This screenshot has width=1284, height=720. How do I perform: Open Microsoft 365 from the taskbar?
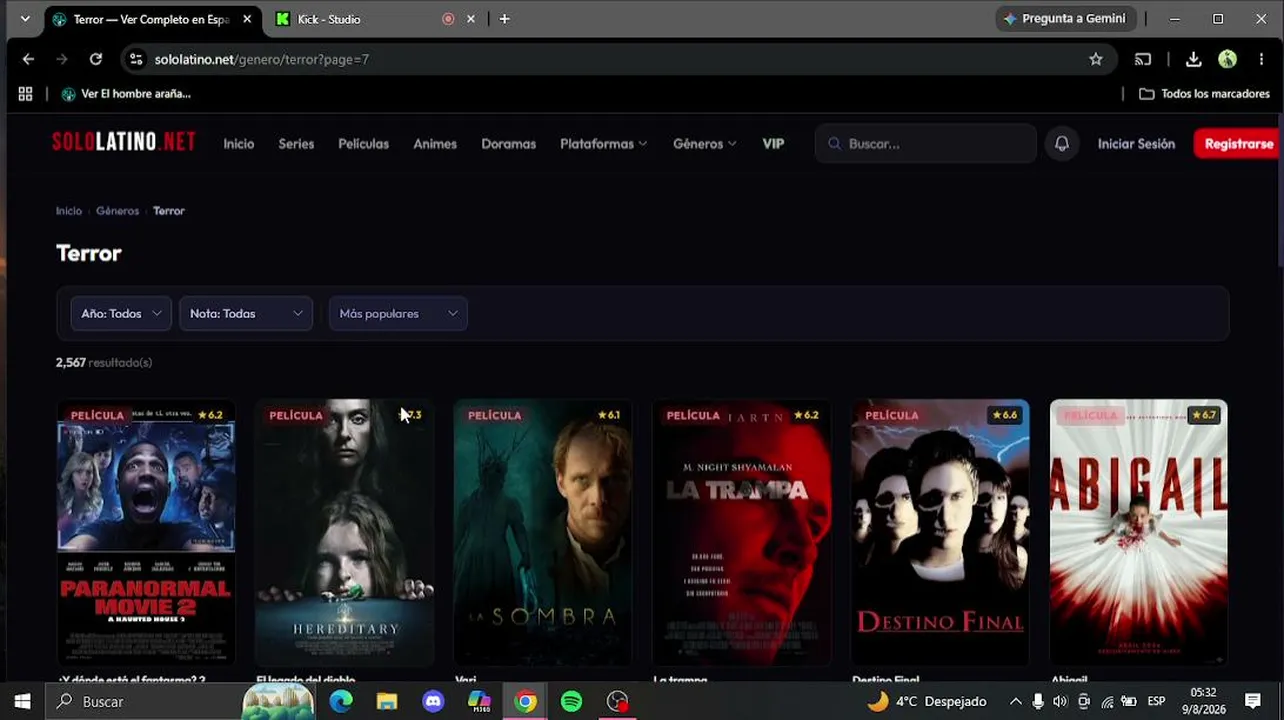tap(479, 701)
